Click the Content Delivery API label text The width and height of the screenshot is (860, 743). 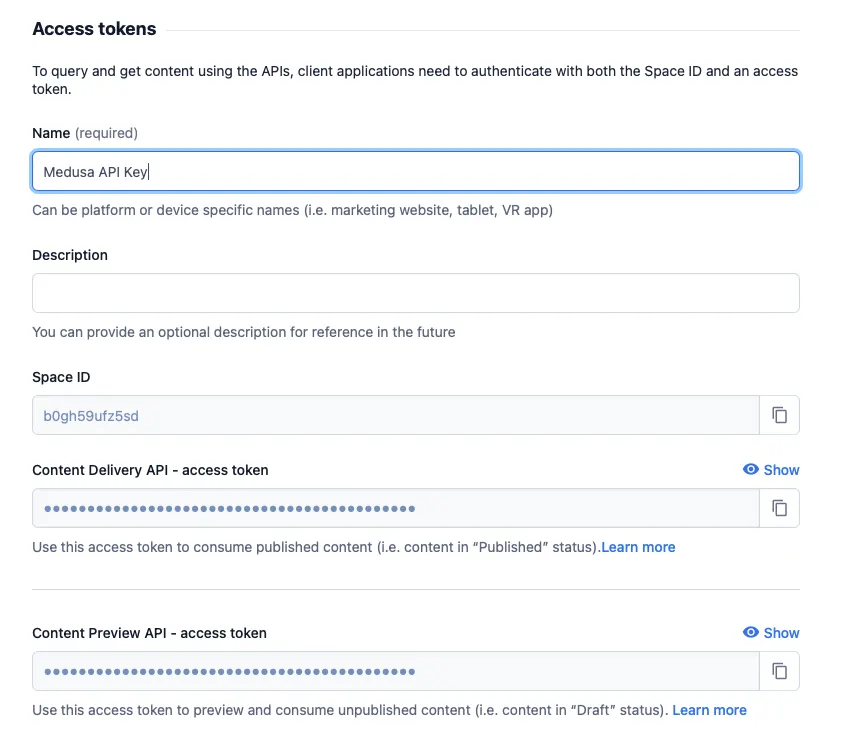tap(150, 470)
